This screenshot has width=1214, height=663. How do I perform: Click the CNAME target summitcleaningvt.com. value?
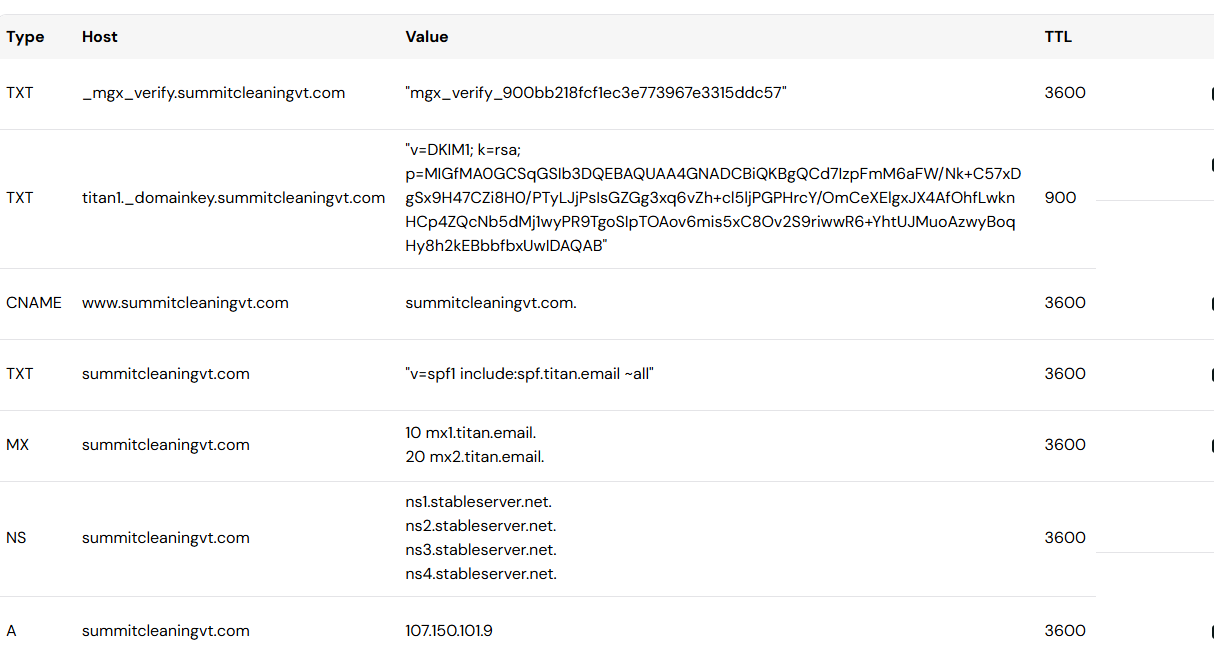(x=491, y=303)
